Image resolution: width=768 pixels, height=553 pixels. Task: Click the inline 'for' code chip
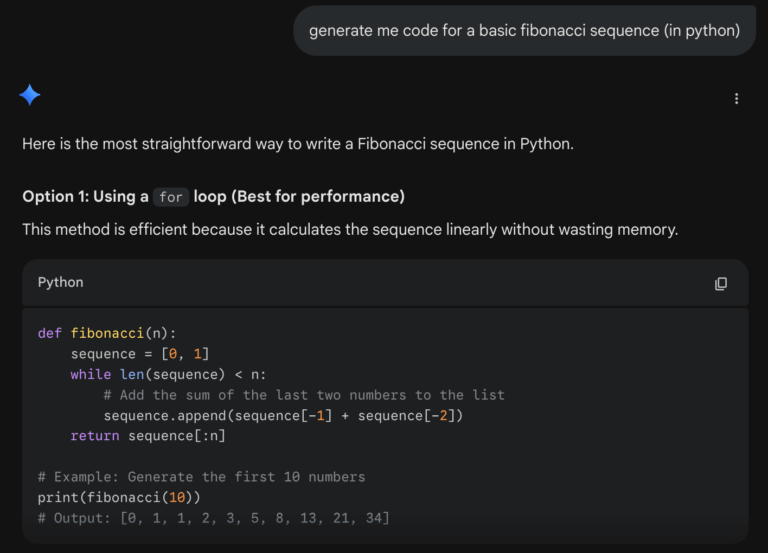coord(171,197)
